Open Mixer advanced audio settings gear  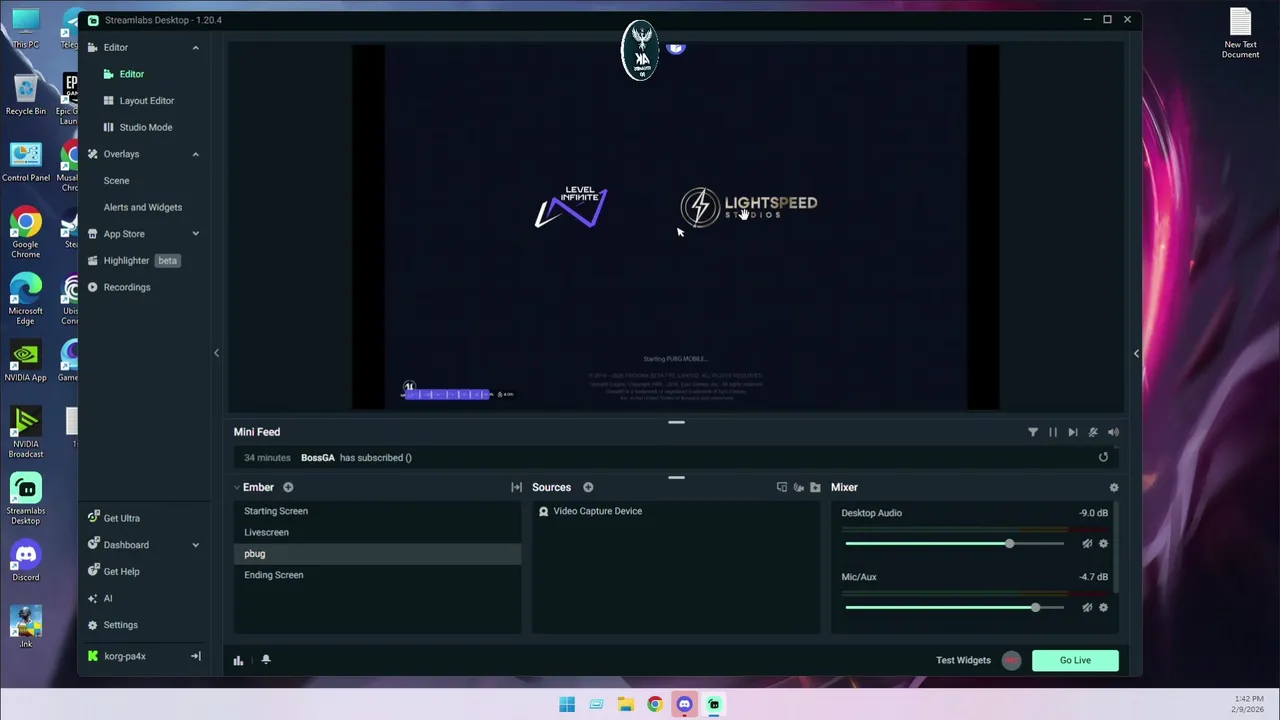pyautogui.click(x=1114, y=487)
